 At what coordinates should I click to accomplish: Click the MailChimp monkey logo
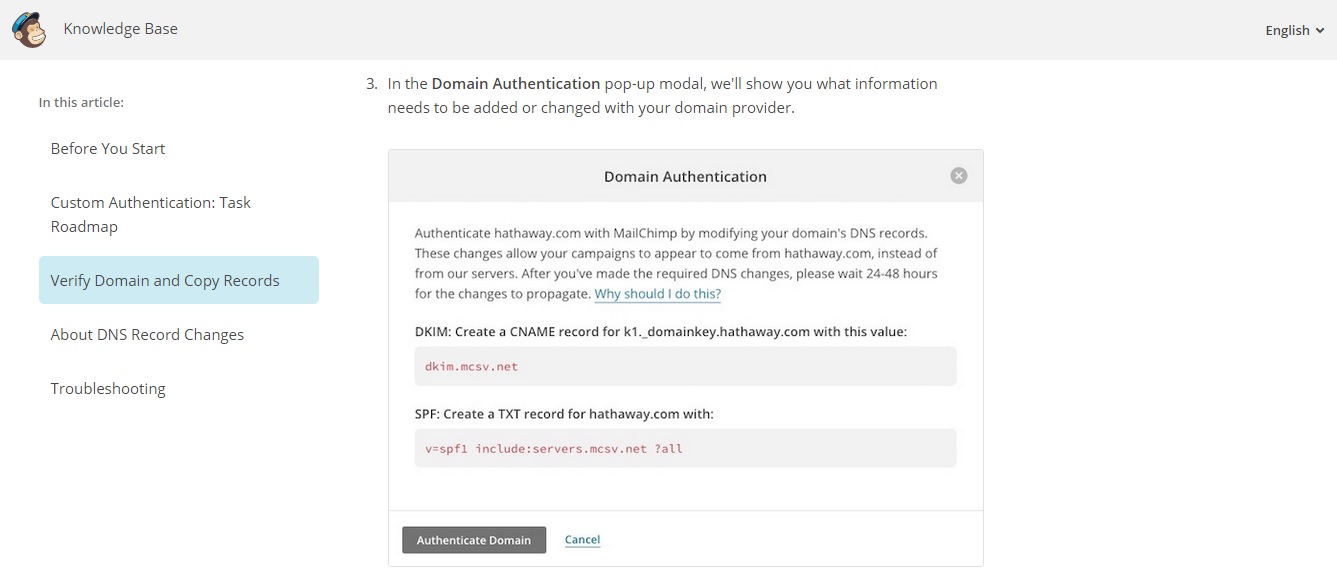click(x=28, y=30)
